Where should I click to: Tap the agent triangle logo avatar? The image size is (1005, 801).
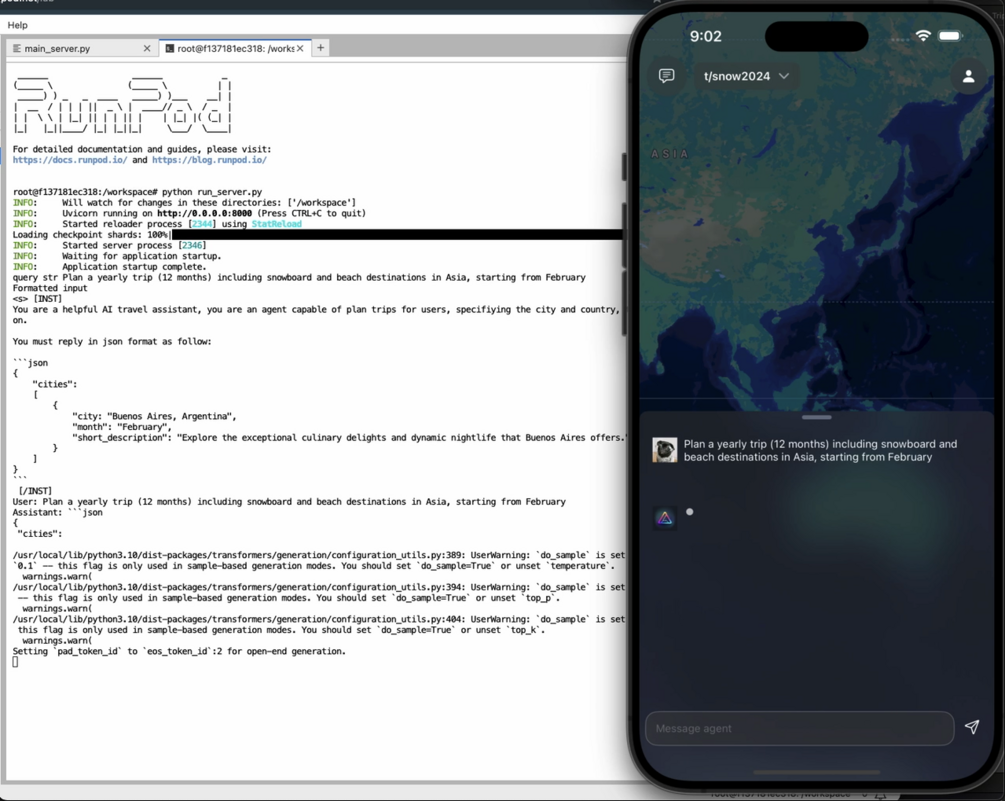coord(665,518)
